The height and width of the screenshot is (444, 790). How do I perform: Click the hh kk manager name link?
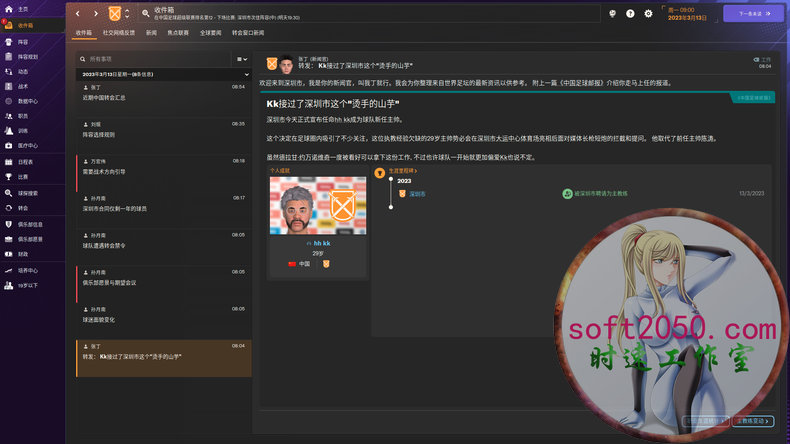coord(321,243)
